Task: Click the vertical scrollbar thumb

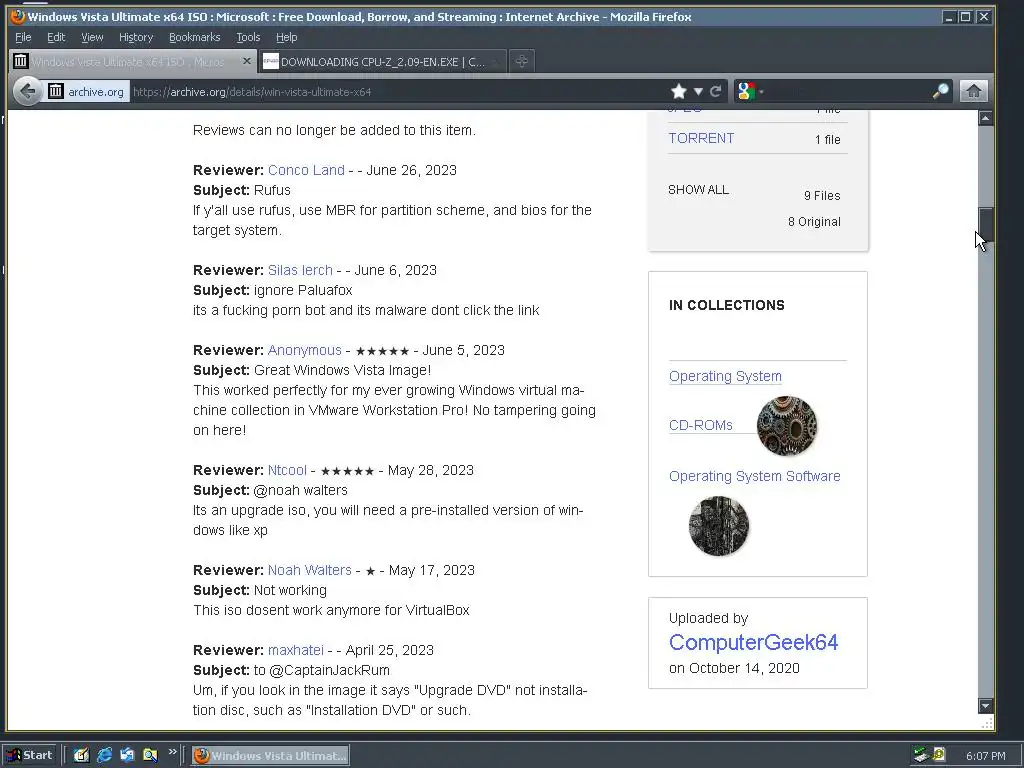Action: click(985, 225)
